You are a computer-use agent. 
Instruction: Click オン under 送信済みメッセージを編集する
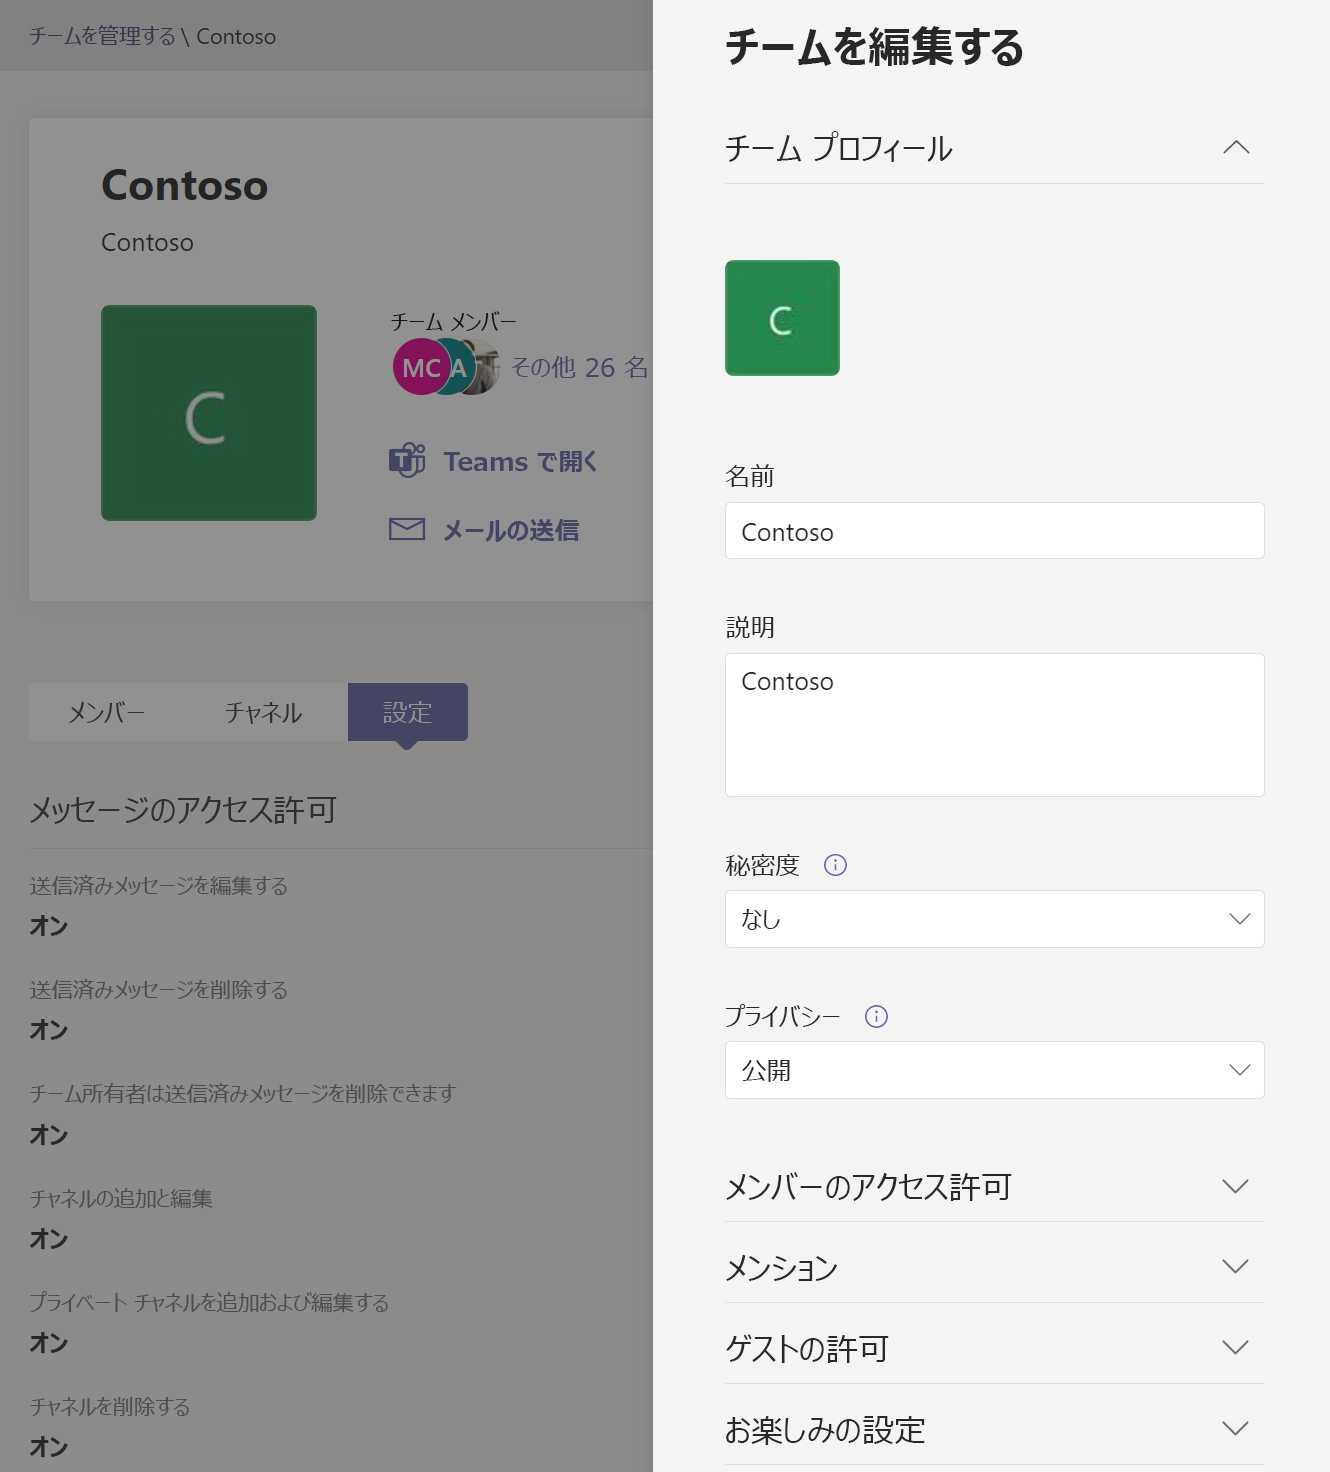pos(49,926)
